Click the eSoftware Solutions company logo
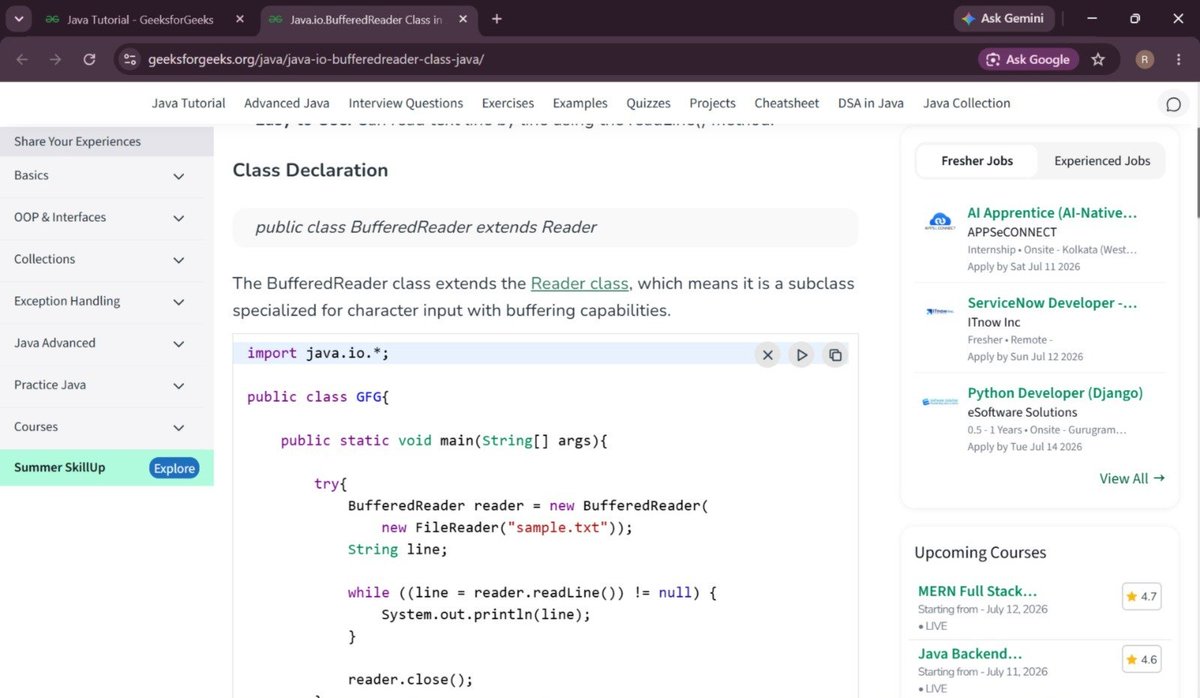 coord(940,402)
